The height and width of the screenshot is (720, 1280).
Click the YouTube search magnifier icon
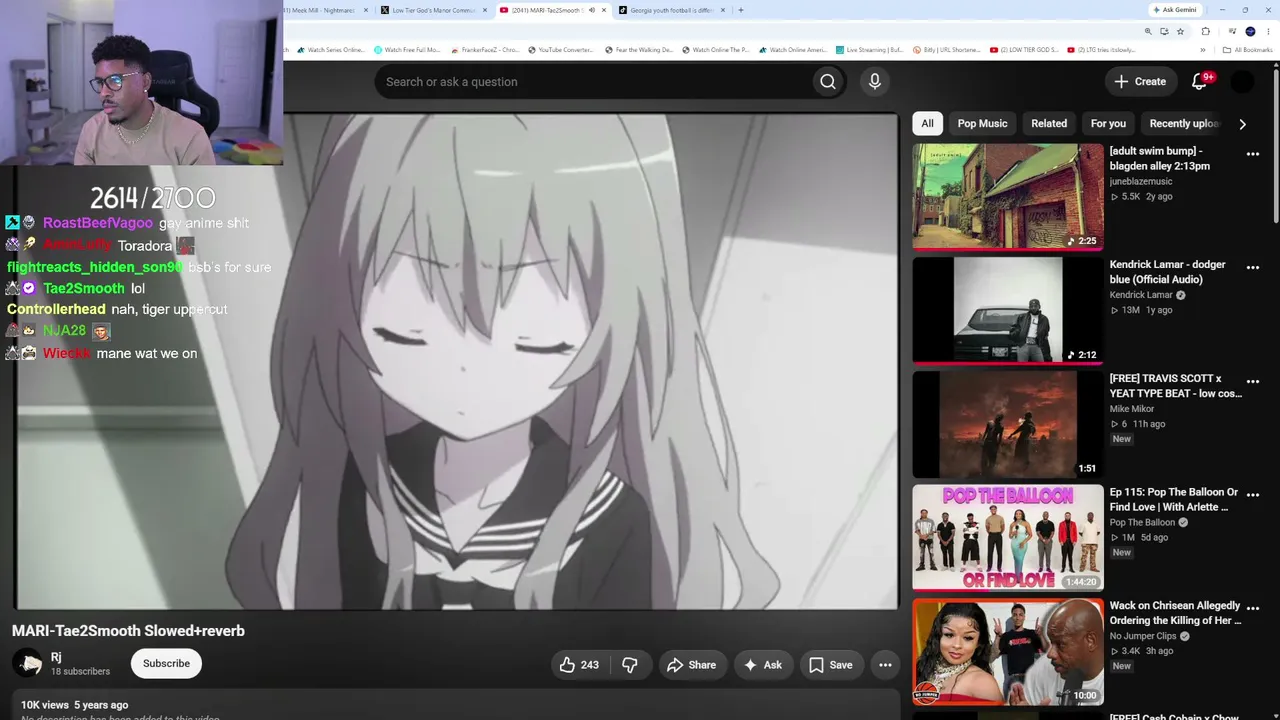(x=828, y=82)
